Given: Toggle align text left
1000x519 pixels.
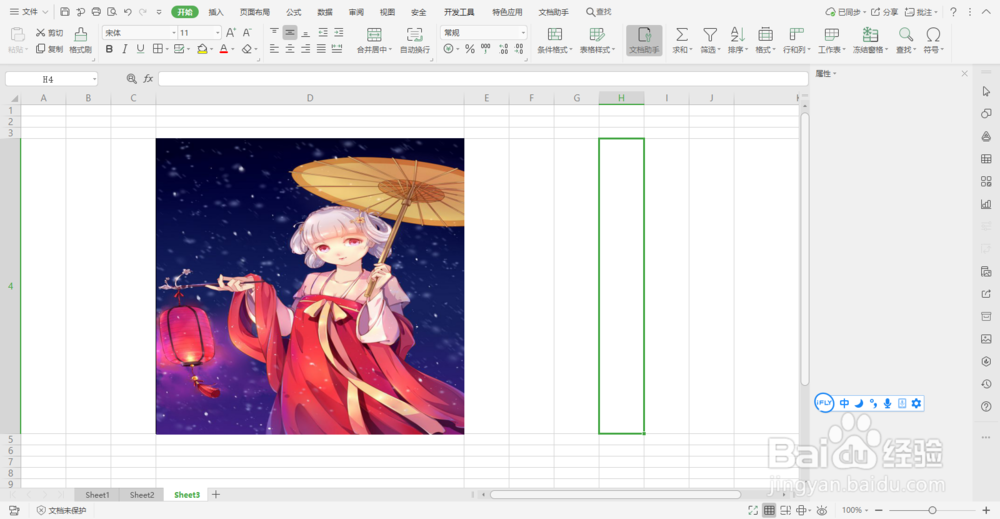Looking at the screenshot, I should [274, 49].
